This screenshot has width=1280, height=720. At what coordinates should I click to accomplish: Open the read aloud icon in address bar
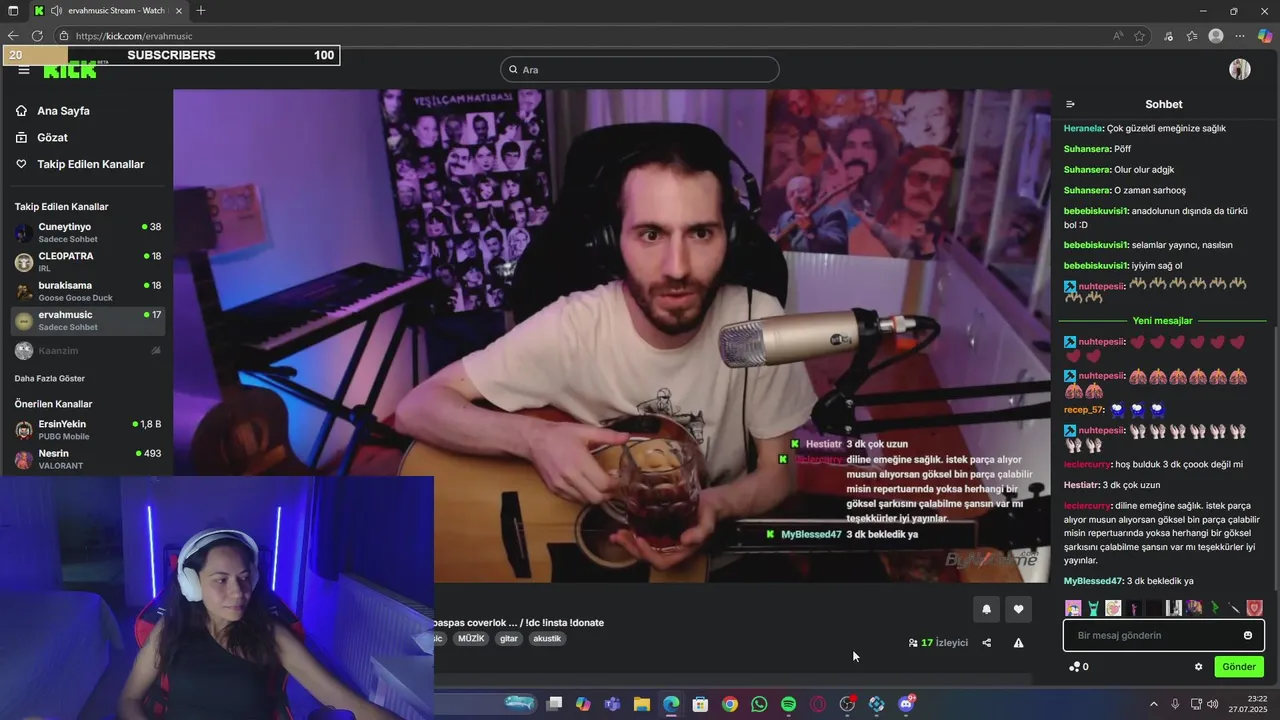point(1117,36)
